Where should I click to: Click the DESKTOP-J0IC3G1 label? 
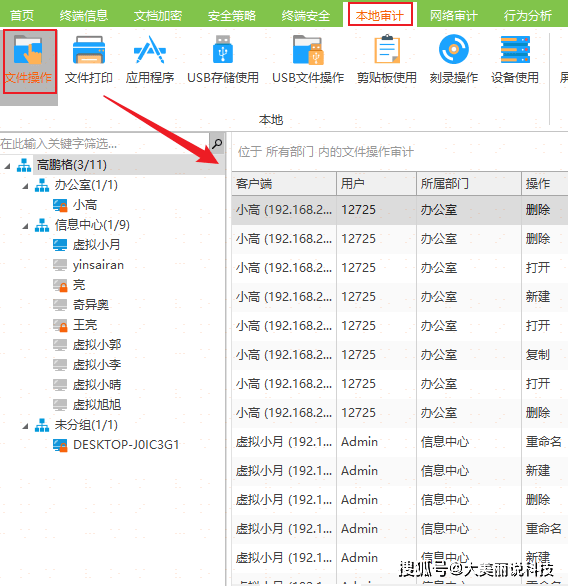pos(126,445)
